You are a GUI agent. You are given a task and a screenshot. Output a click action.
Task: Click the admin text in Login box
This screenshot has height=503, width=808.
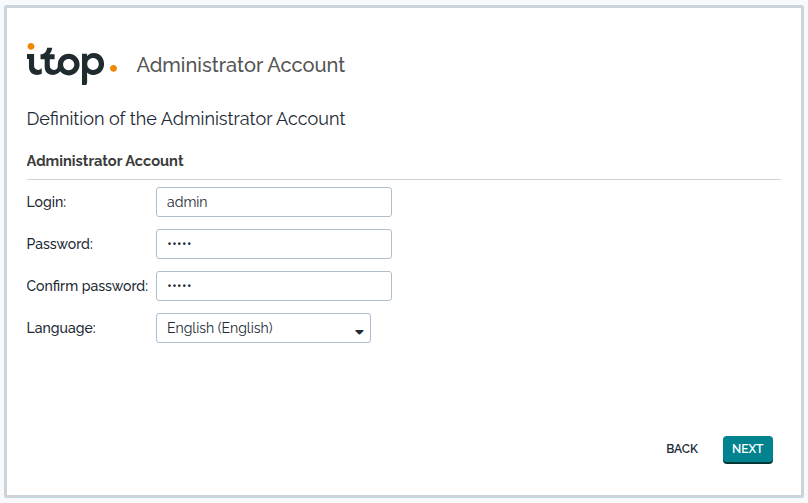pos(187,202)
